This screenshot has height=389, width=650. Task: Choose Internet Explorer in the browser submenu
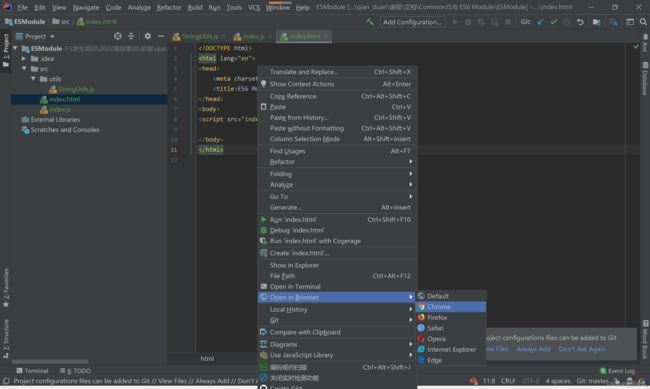[451, 350]
